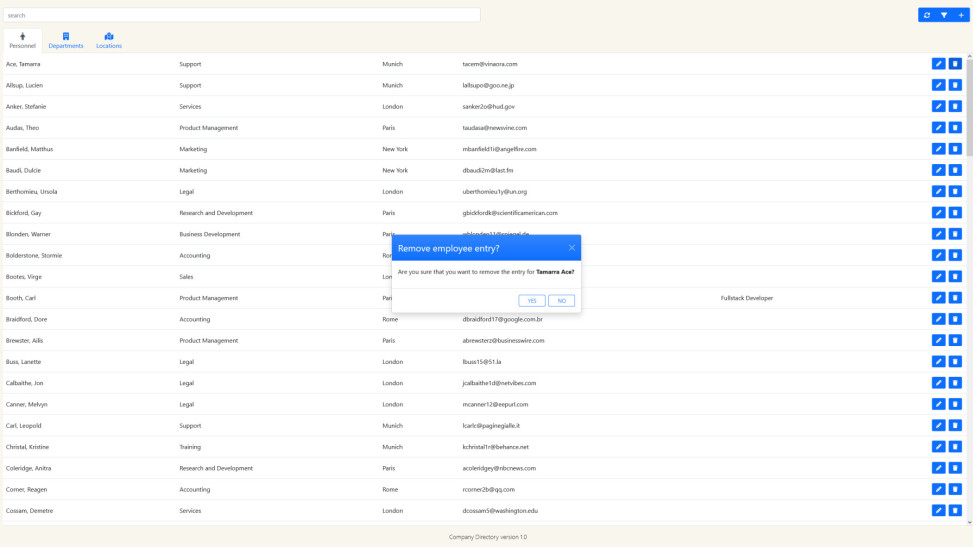Delete Kristine Christal's row with trash icon
This screenshot has width=973, height=547.
coord(955,447)
